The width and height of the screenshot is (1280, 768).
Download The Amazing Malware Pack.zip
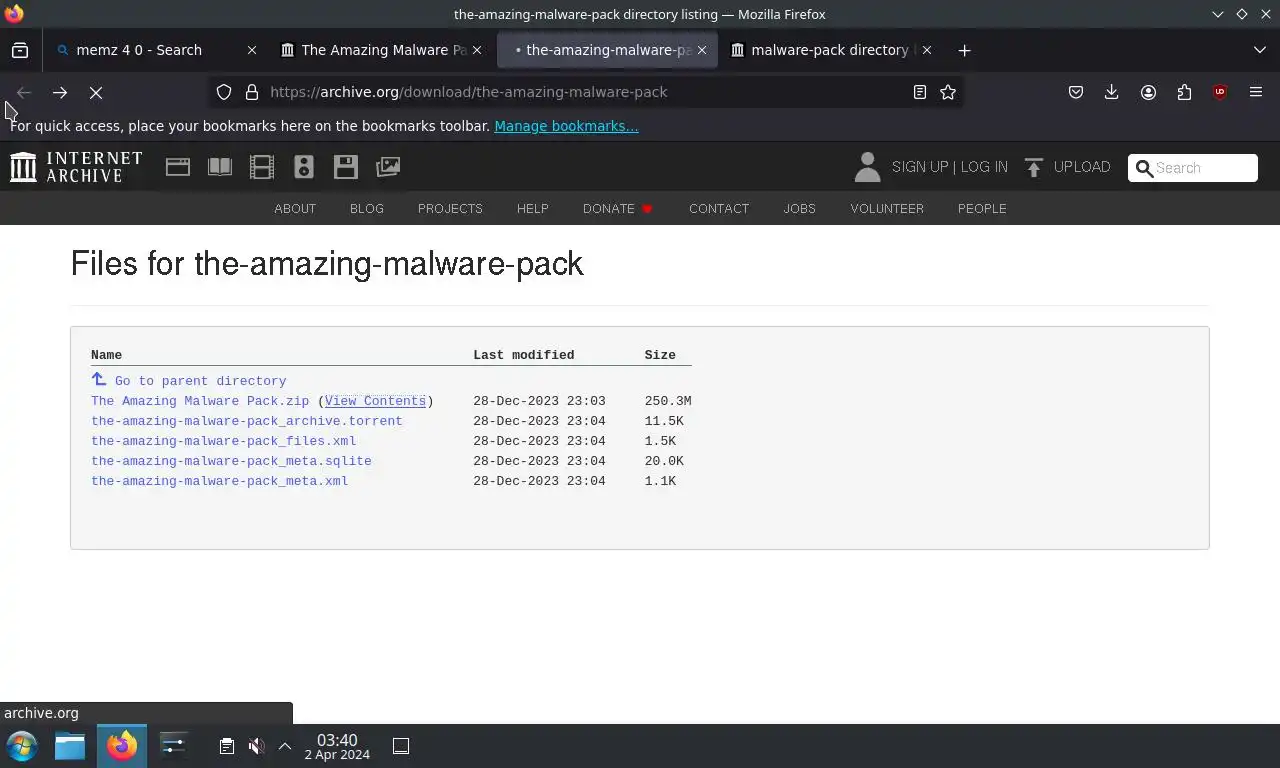tap(200, 401)
